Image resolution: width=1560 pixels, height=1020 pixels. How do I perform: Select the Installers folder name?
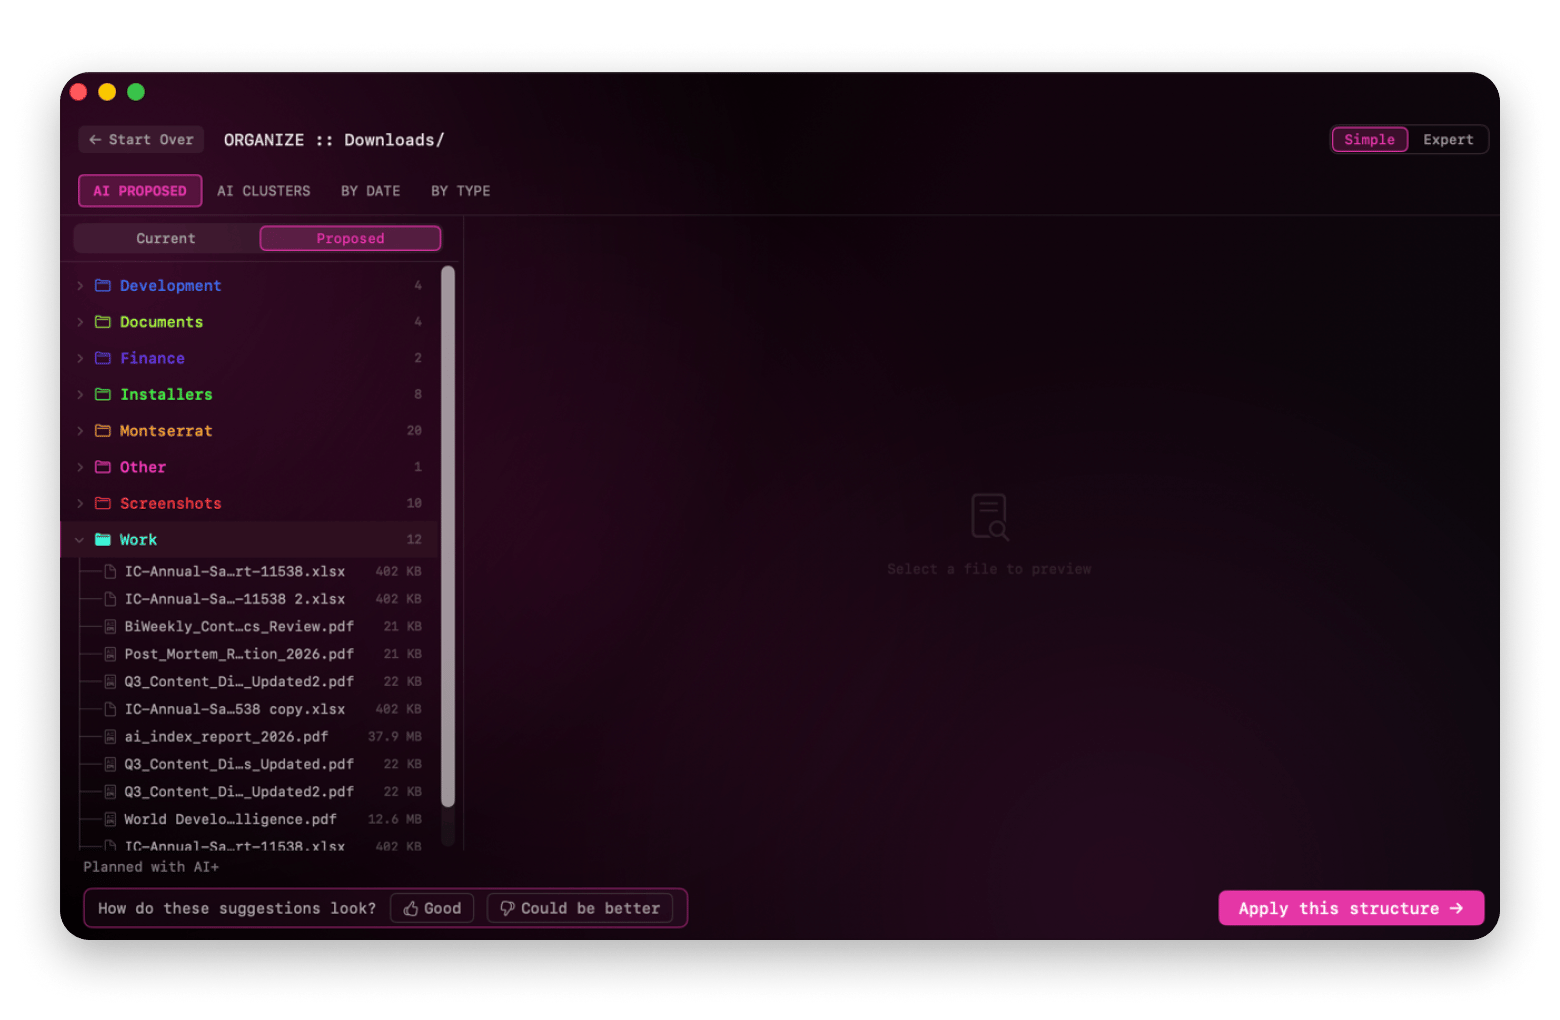click(166, 394)
